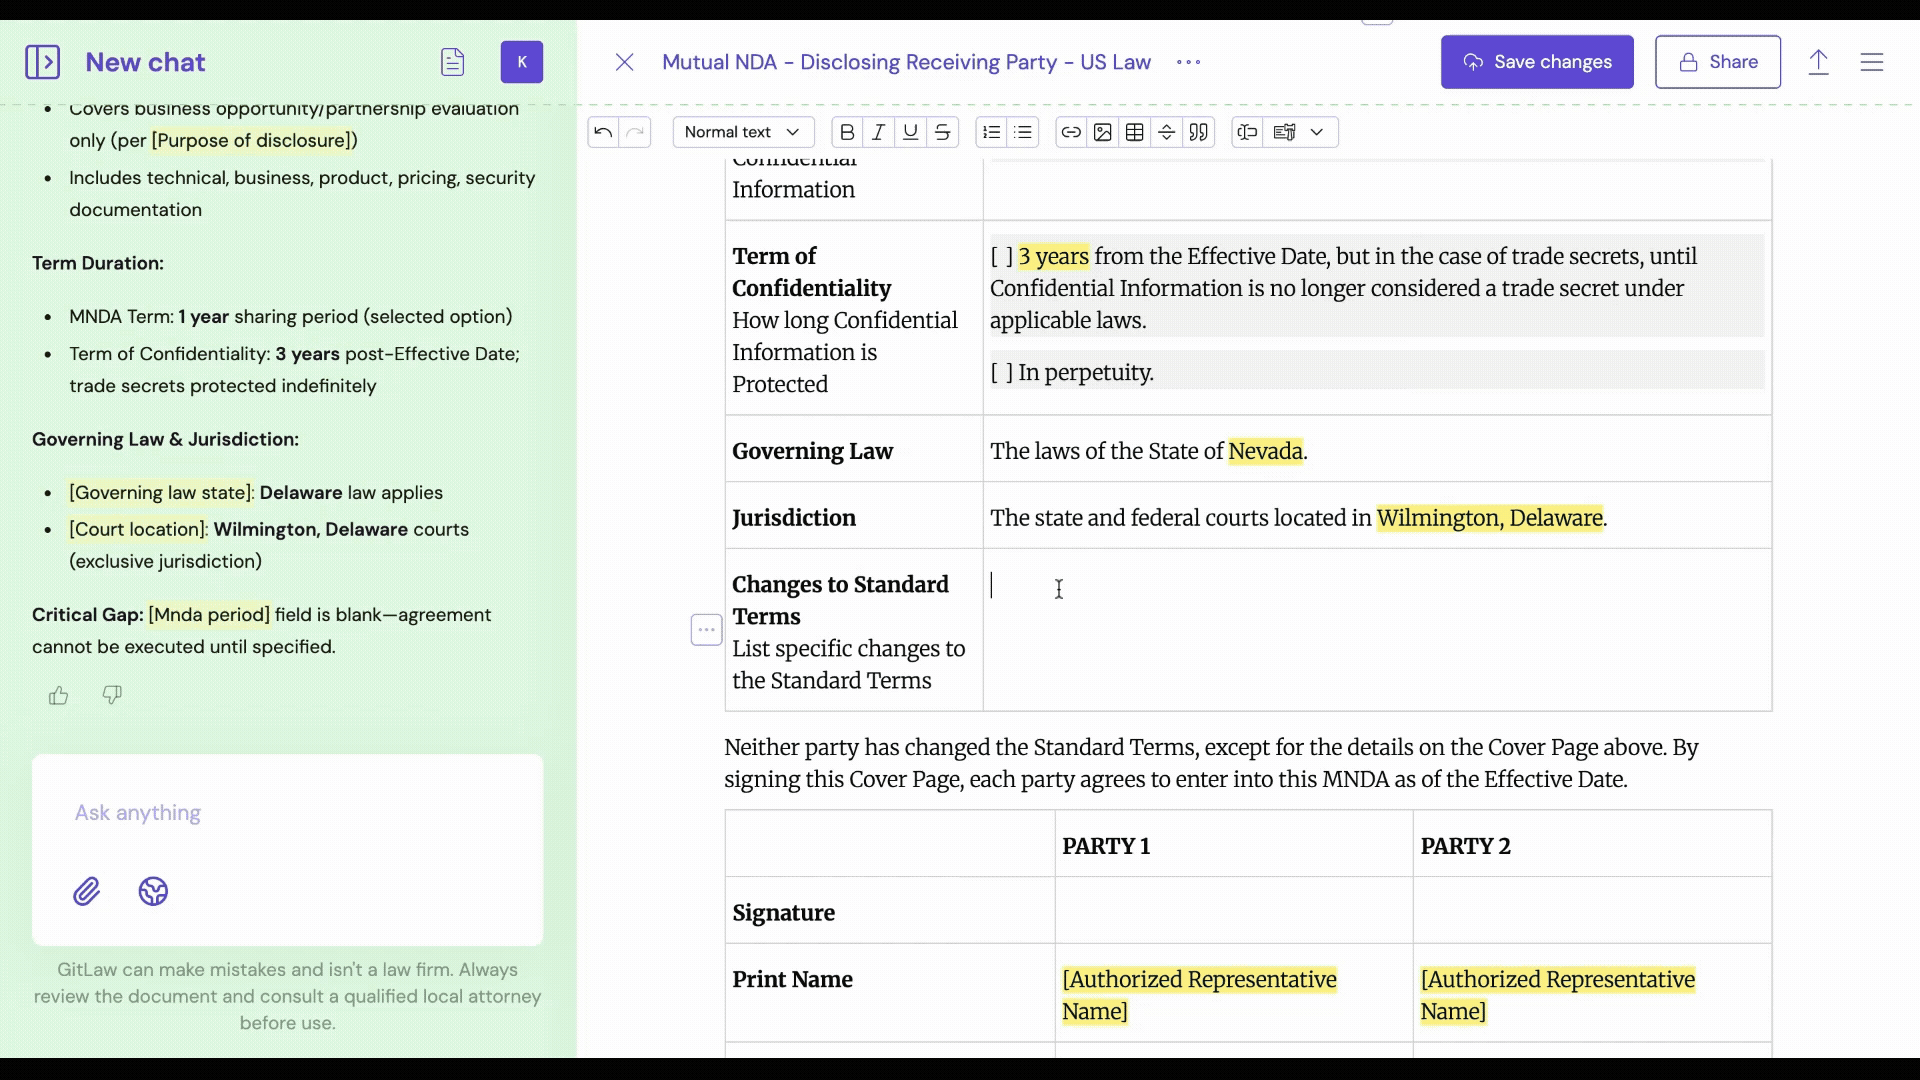Click the Share button
Screen dimensions: 1920x1080
coord(1717,62)
